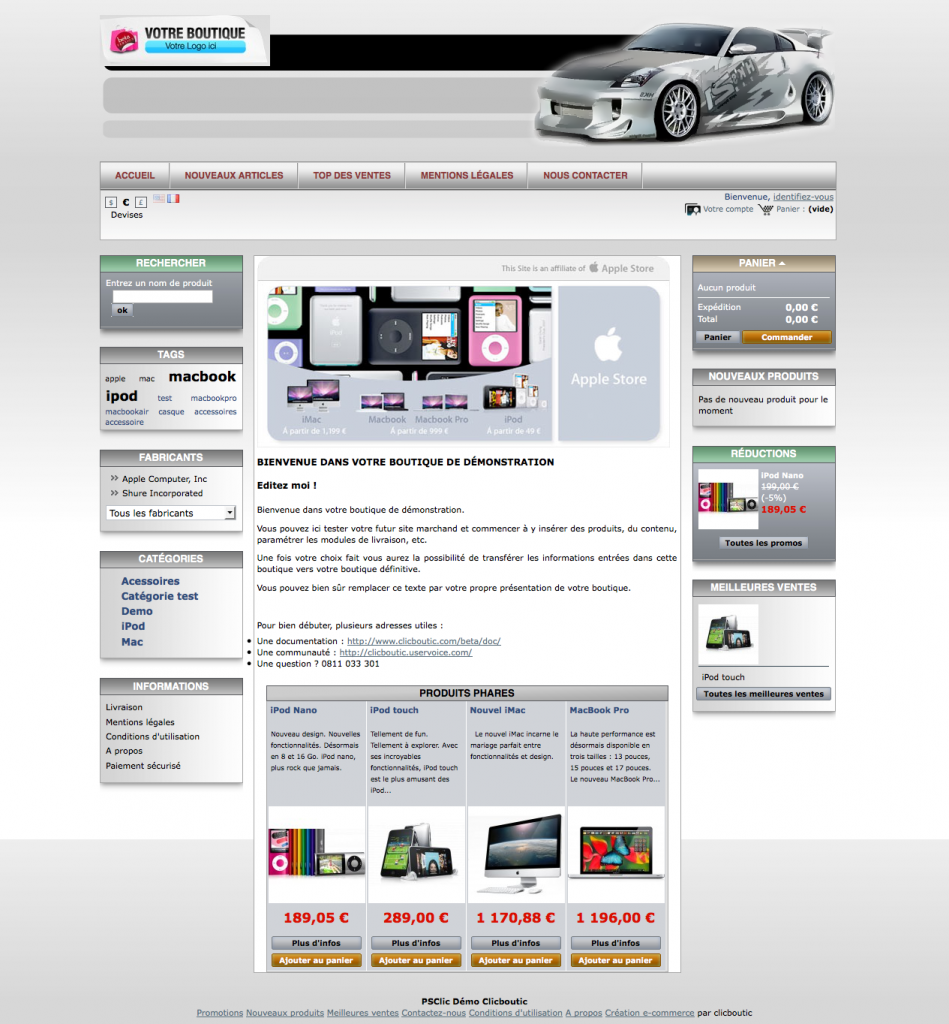Open Mentions légales in Informations block
Image resolution: width=949 pixels, height=1024 pixels.
point(140,722)
